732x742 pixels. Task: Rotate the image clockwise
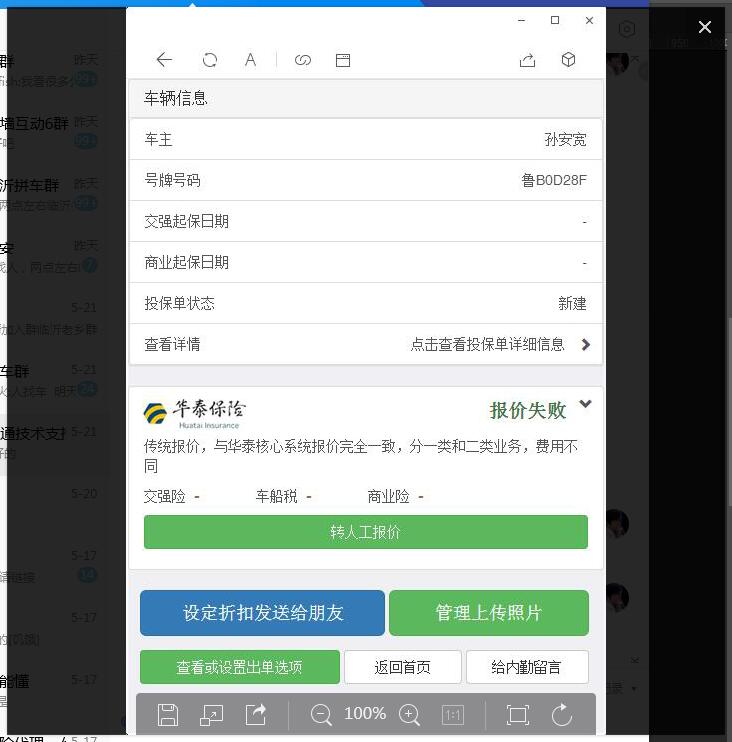562,715
